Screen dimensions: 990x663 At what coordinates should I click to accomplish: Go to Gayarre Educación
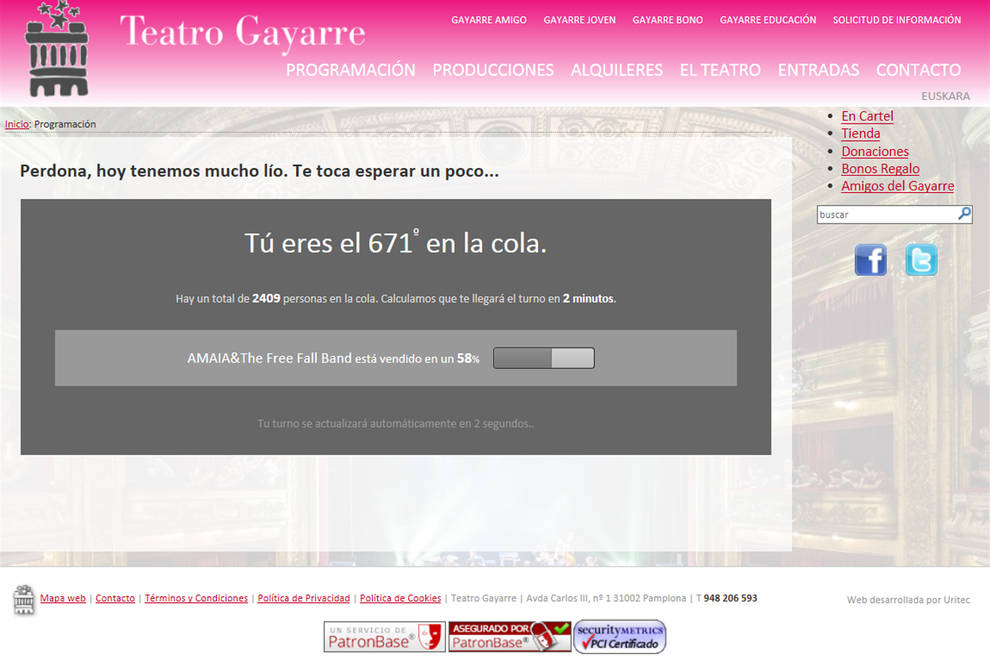coord(768,20)
